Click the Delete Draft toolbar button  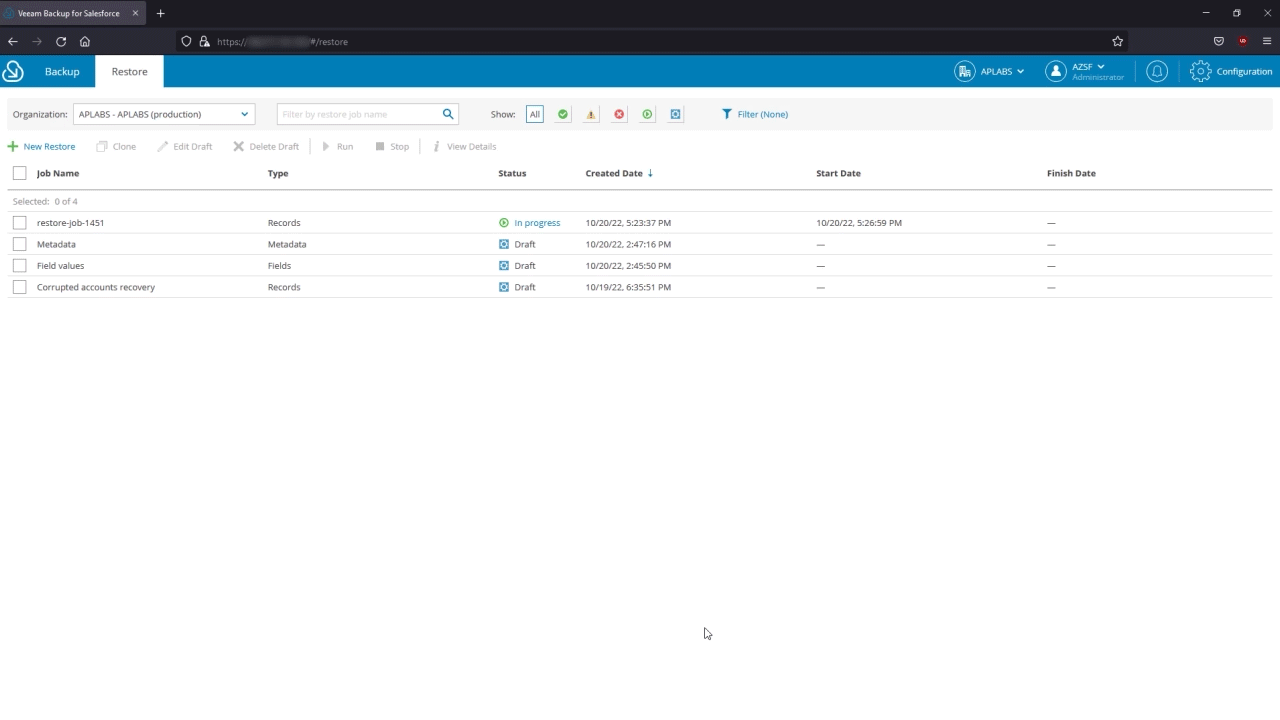pos(266,146)
